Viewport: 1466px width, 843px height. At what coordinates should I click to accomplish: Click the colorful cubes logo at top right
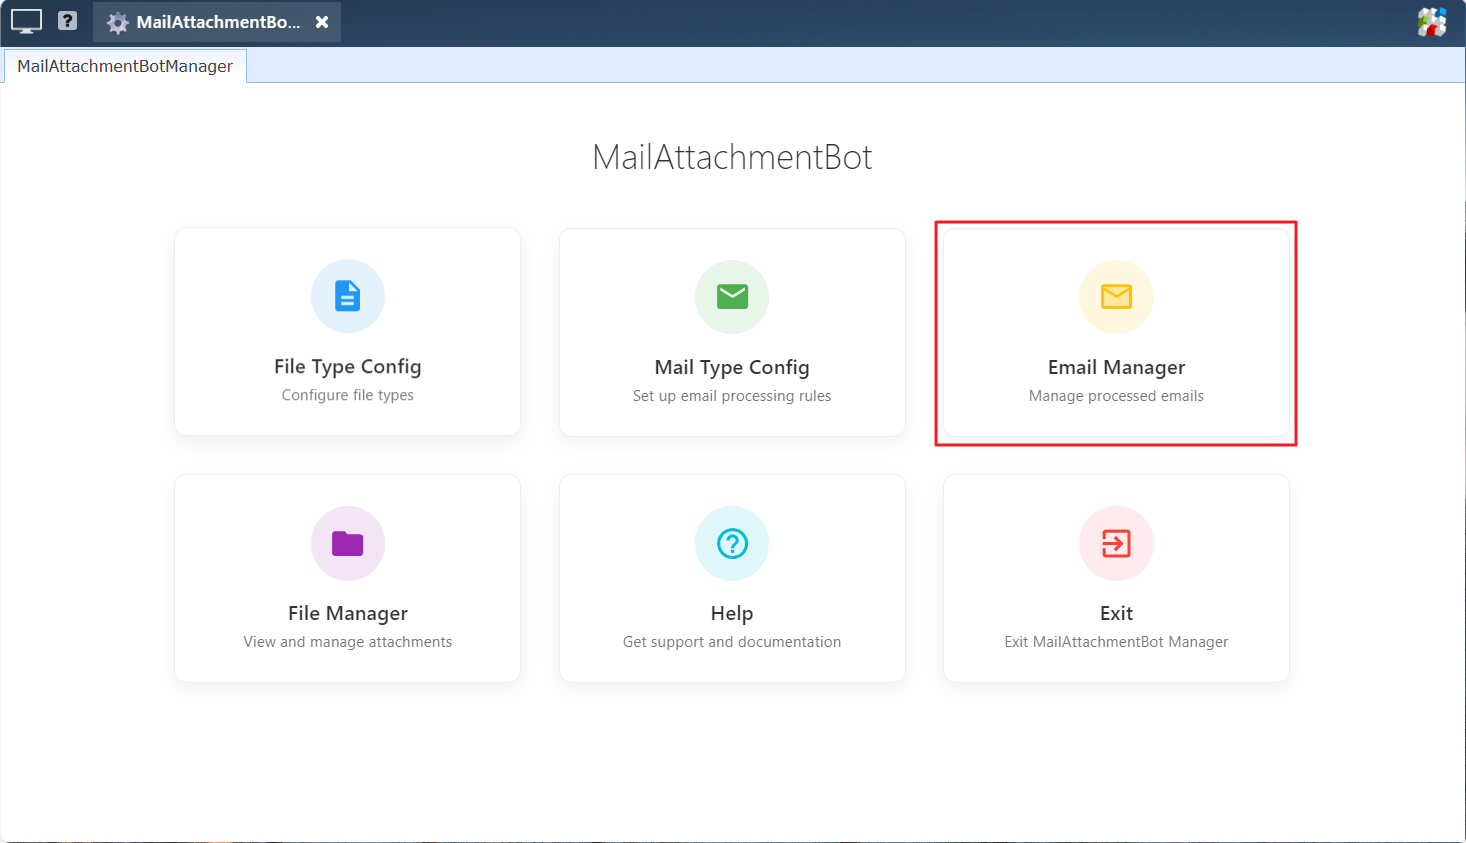pos(1432,21)
